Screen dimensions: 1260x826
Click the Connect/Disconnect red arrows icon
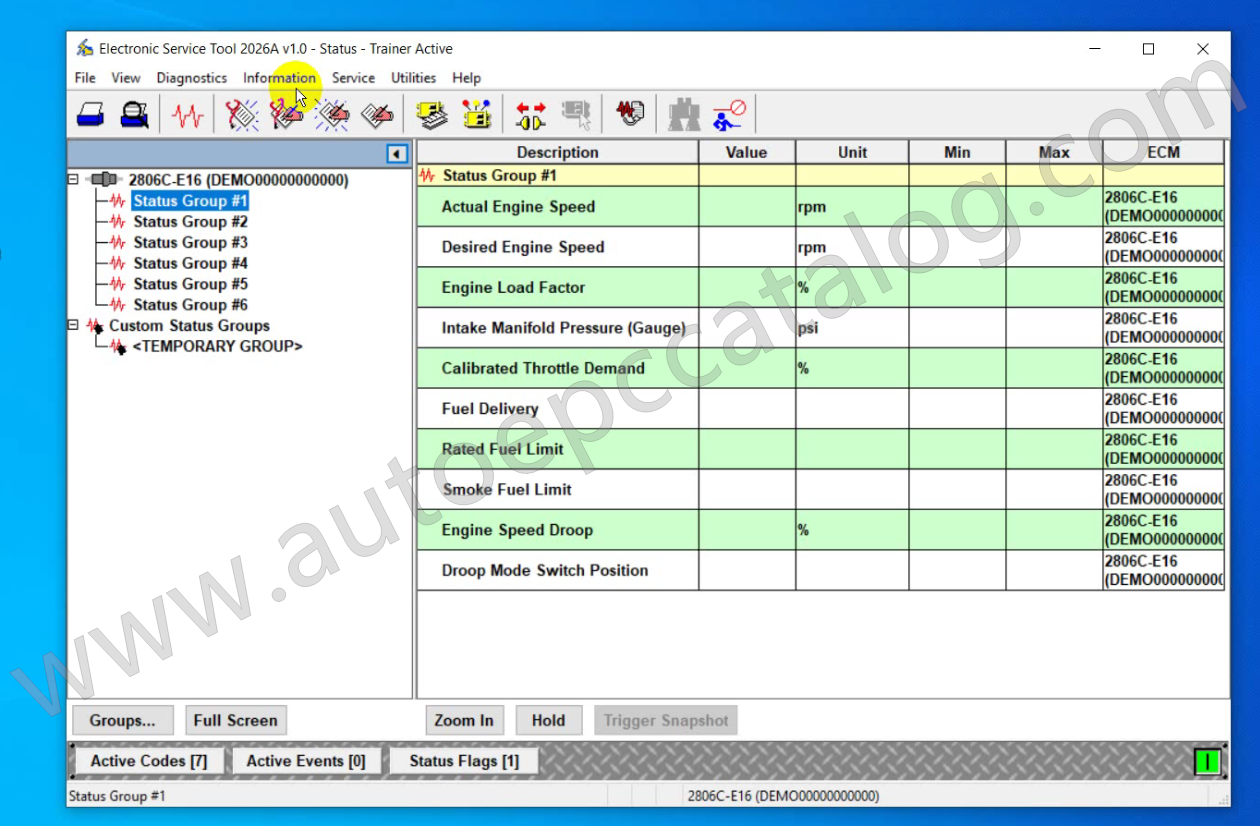(531, 115)
